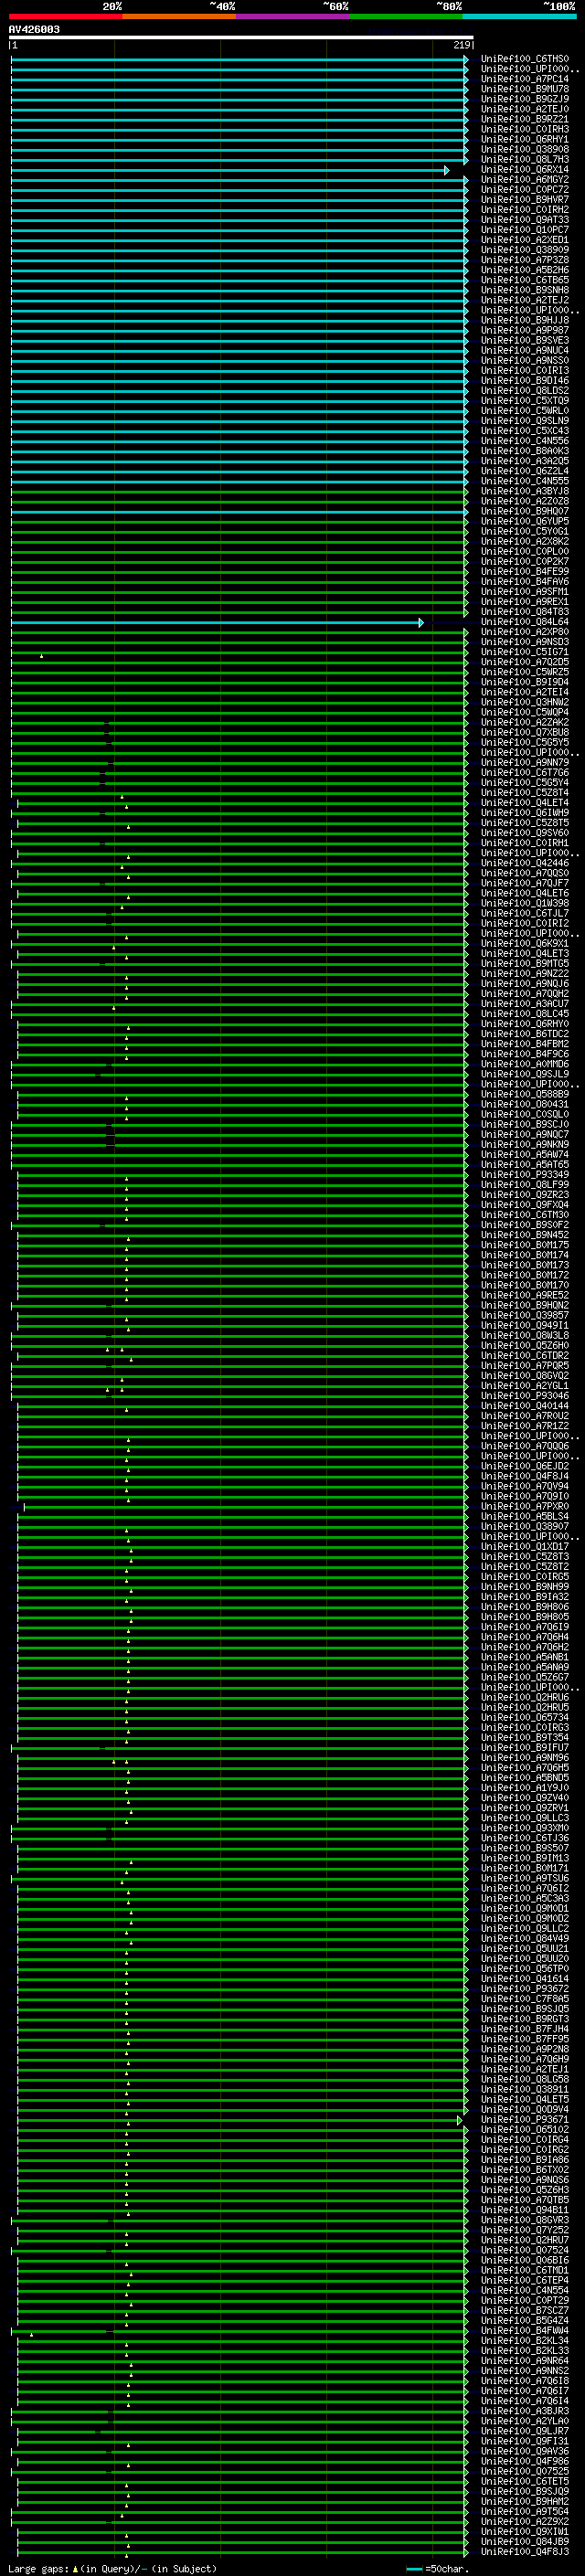
Task: Select hit UniRef100_A9NUC4
Action: pos(525,350)
